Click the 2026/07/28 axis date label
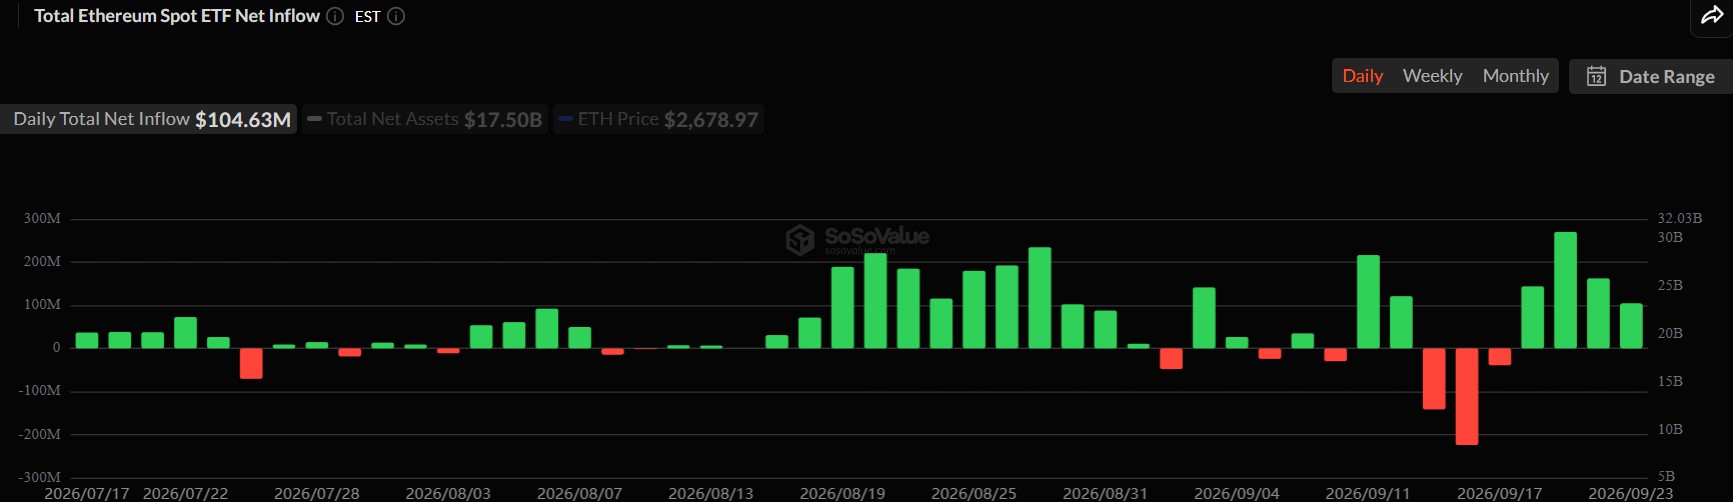 (316, 494)
